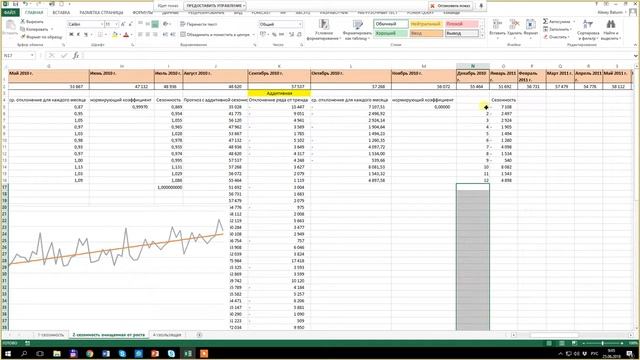Apply the Нейтральный cell style
The width and height of the screenshot is (640, 360).
pos(426,24)
